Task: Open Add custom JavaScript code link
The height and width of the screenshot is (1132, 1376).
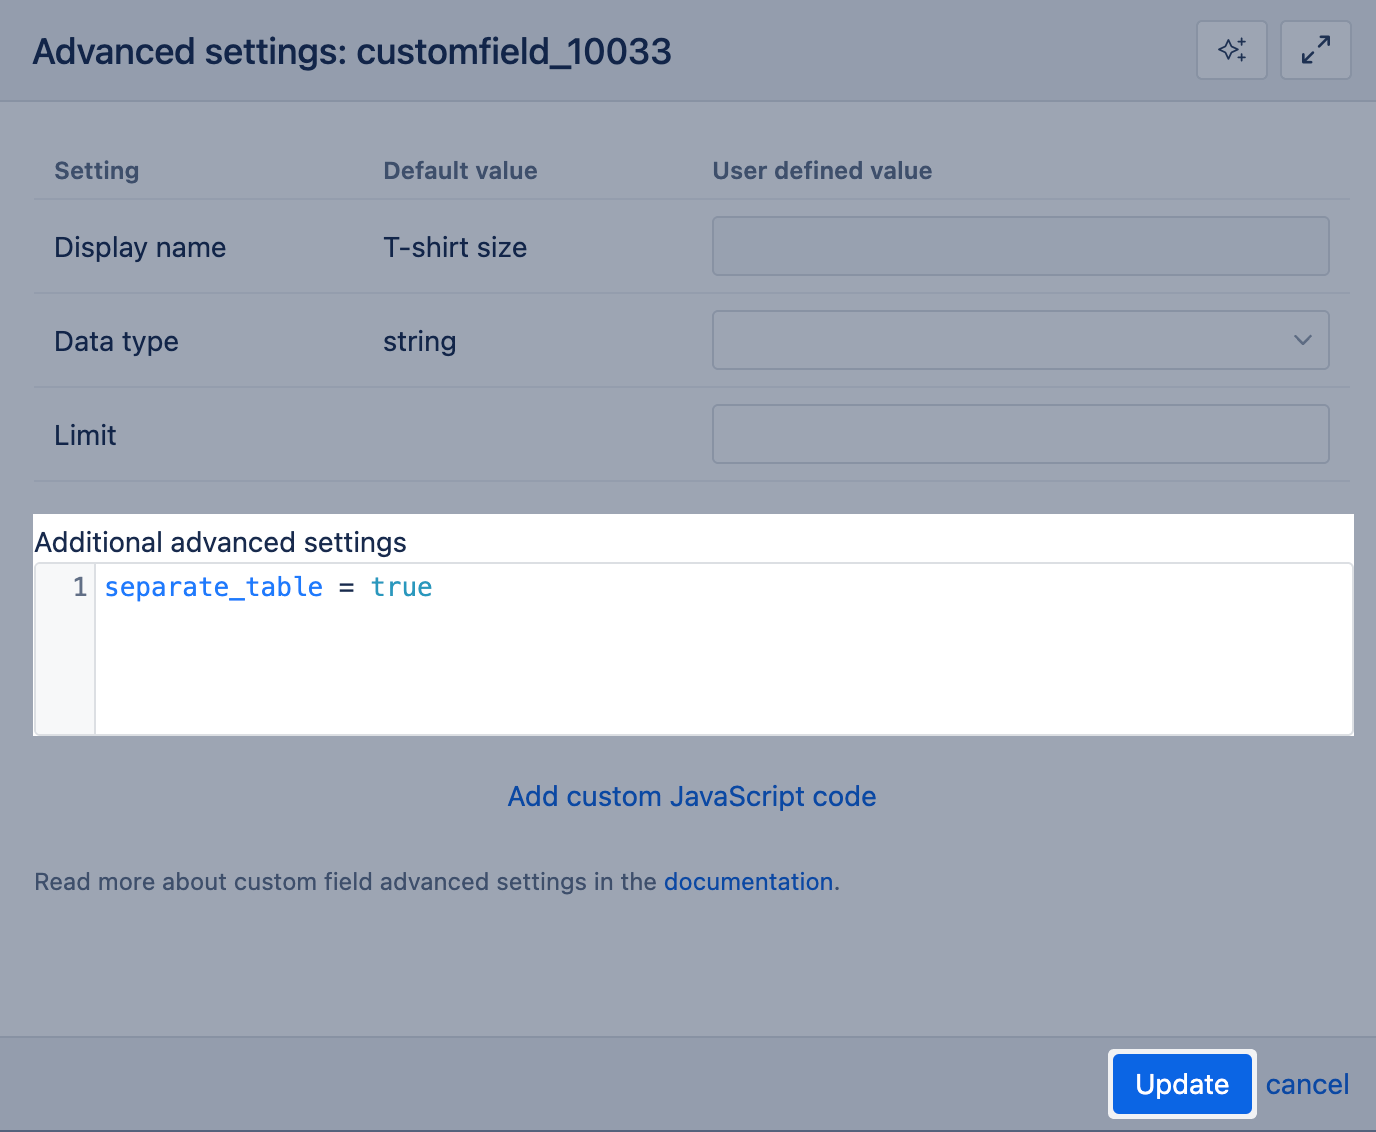Action: [x=692, y=796]
